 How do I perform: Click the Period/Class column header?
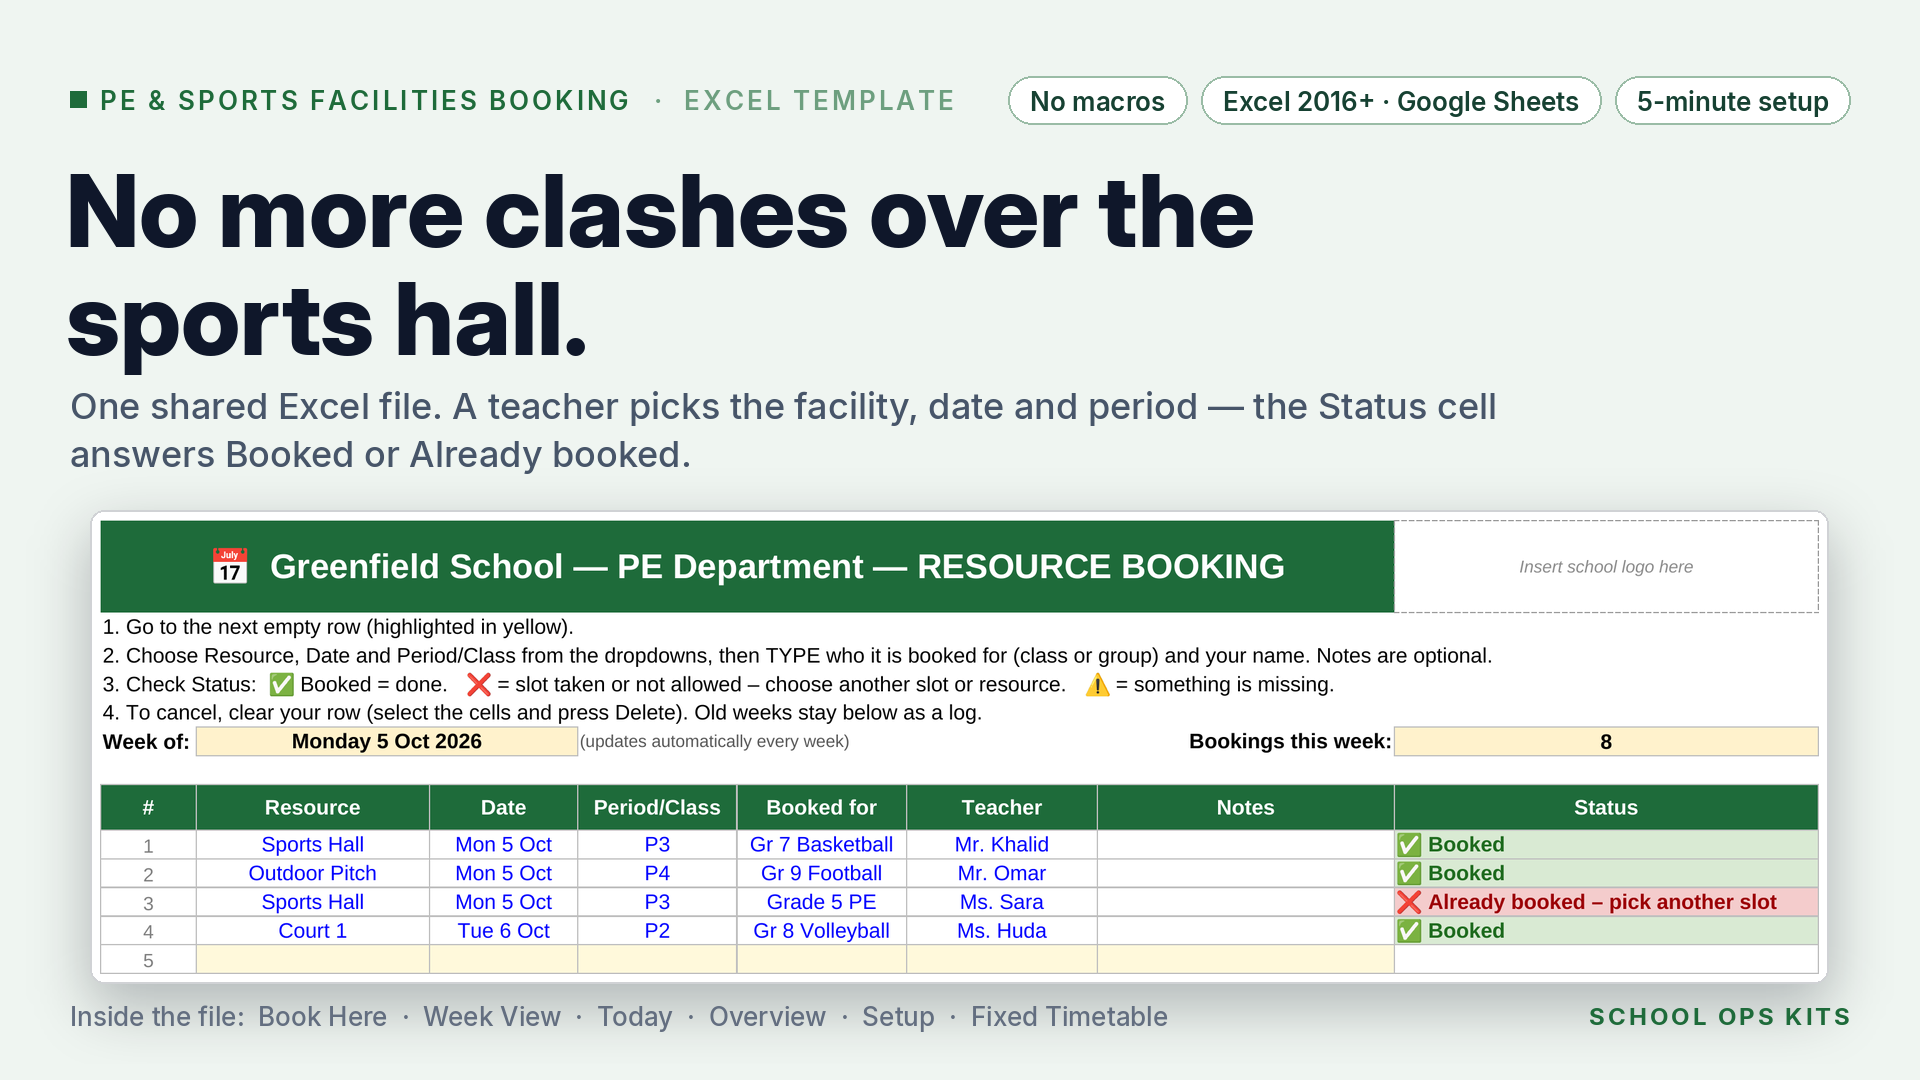click(657, 807)
